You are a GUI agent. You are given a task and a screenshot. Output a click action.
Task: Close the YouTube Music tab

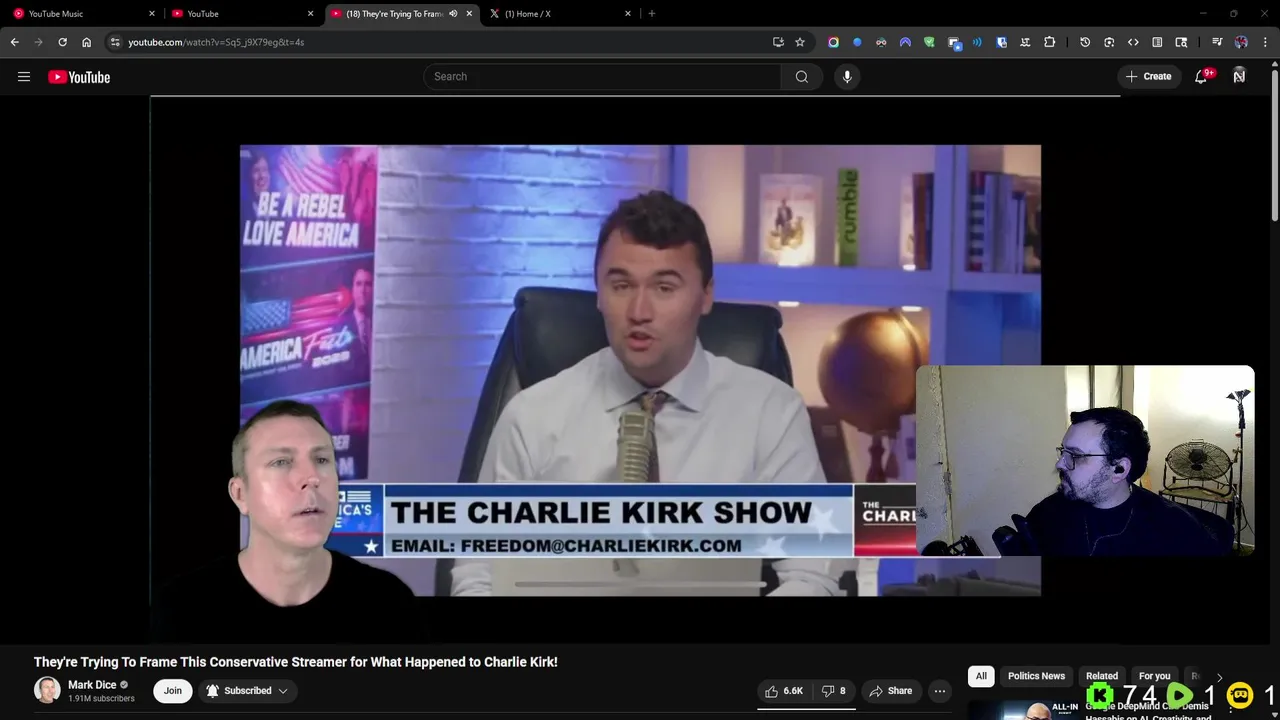152,14
